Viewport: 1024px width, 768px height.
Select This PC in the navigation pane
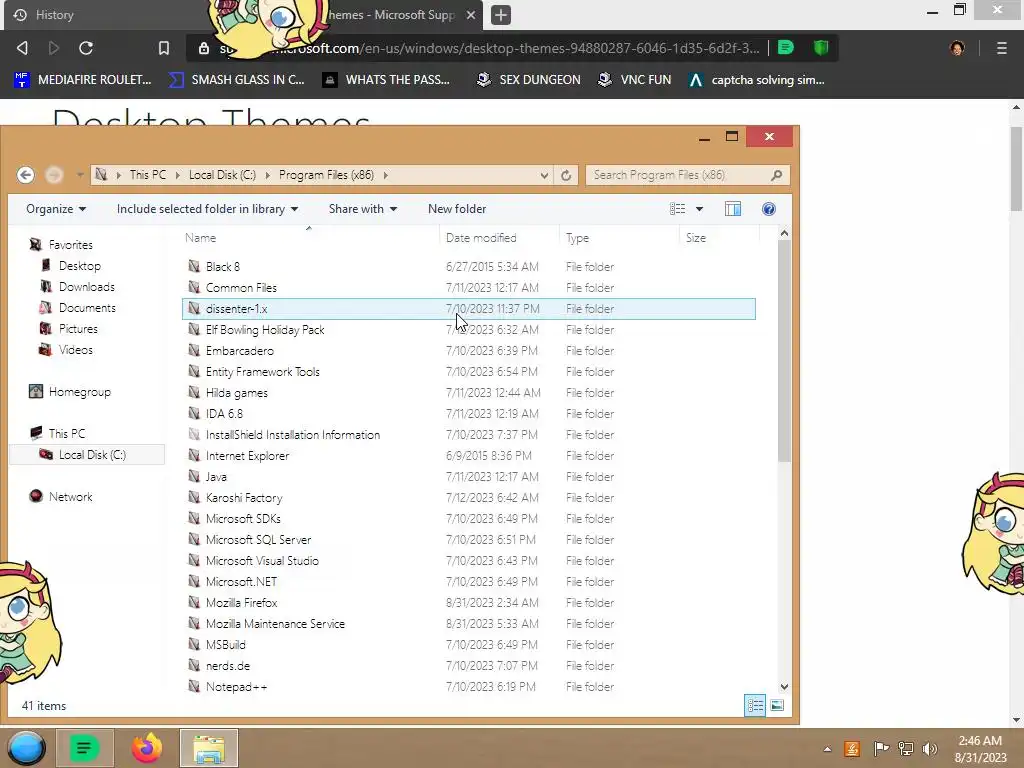(66, 434)
